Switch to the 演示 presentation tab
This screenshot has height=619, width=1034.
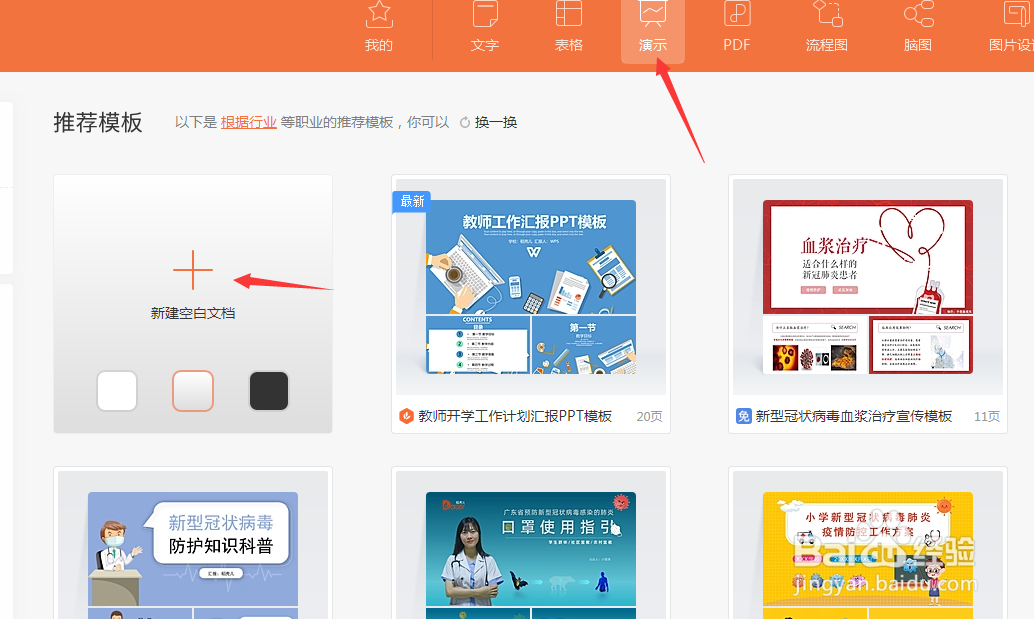(x=653, y=25)
